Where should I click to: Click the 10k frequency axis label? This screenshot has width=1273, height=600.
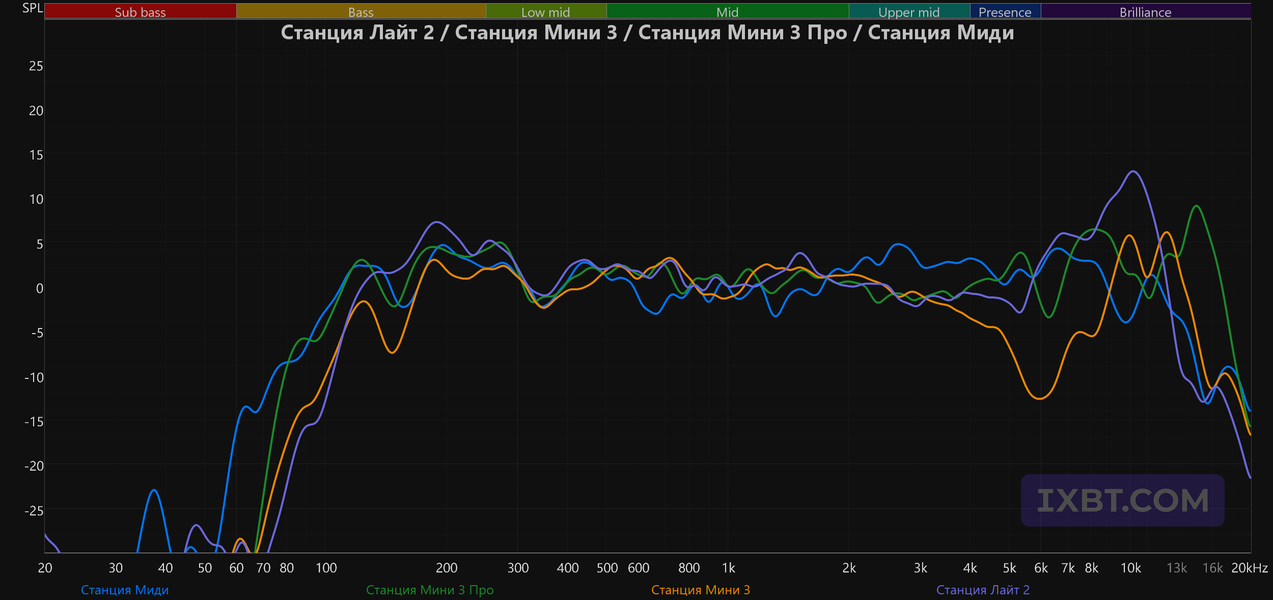tap(1130, 568)
